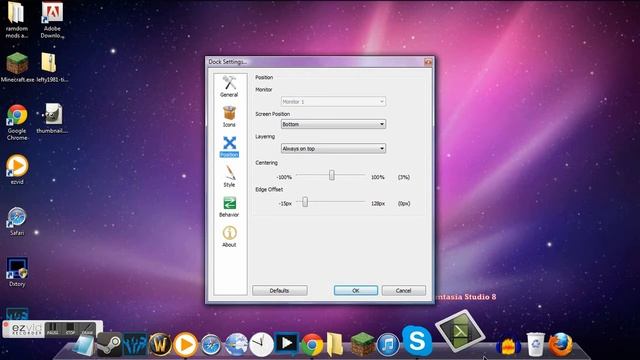Select the Safari desktop shortcut
Viewport: 640px width, 360px height.
coord(17,221)
